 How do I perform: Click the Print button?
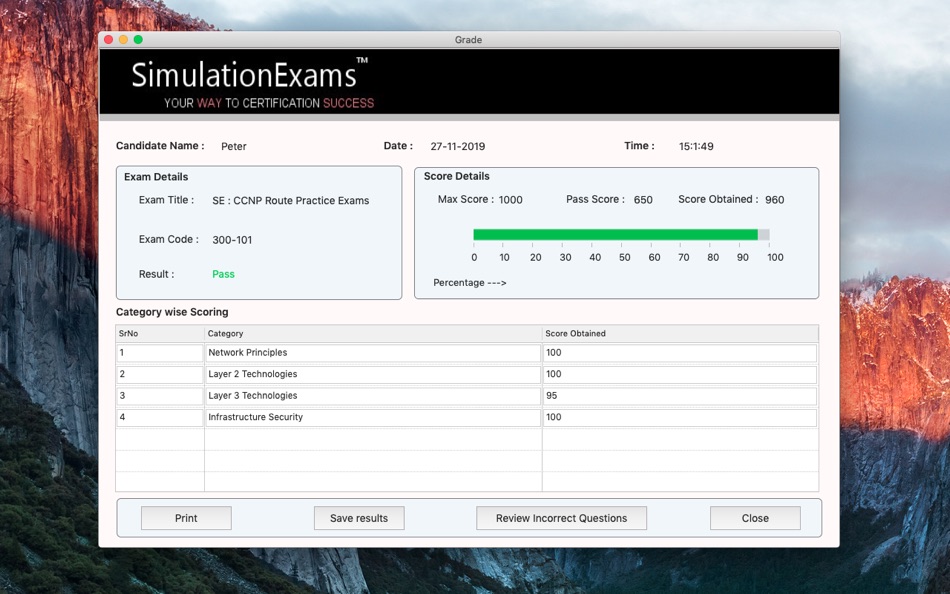[186, 518]
